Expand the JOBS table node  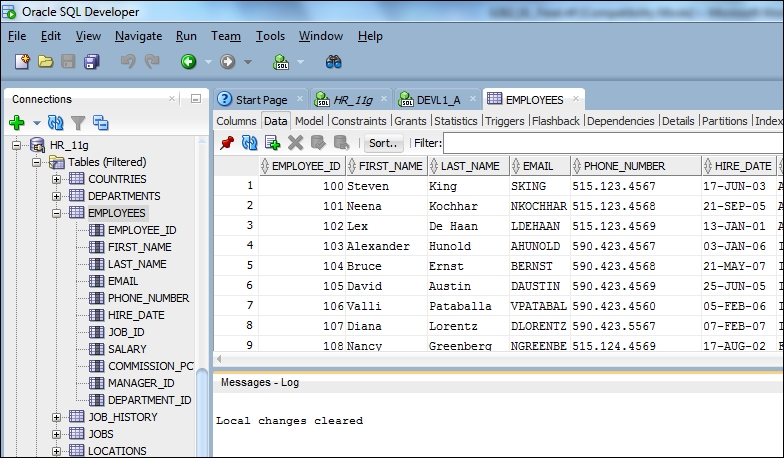[56, 434]
